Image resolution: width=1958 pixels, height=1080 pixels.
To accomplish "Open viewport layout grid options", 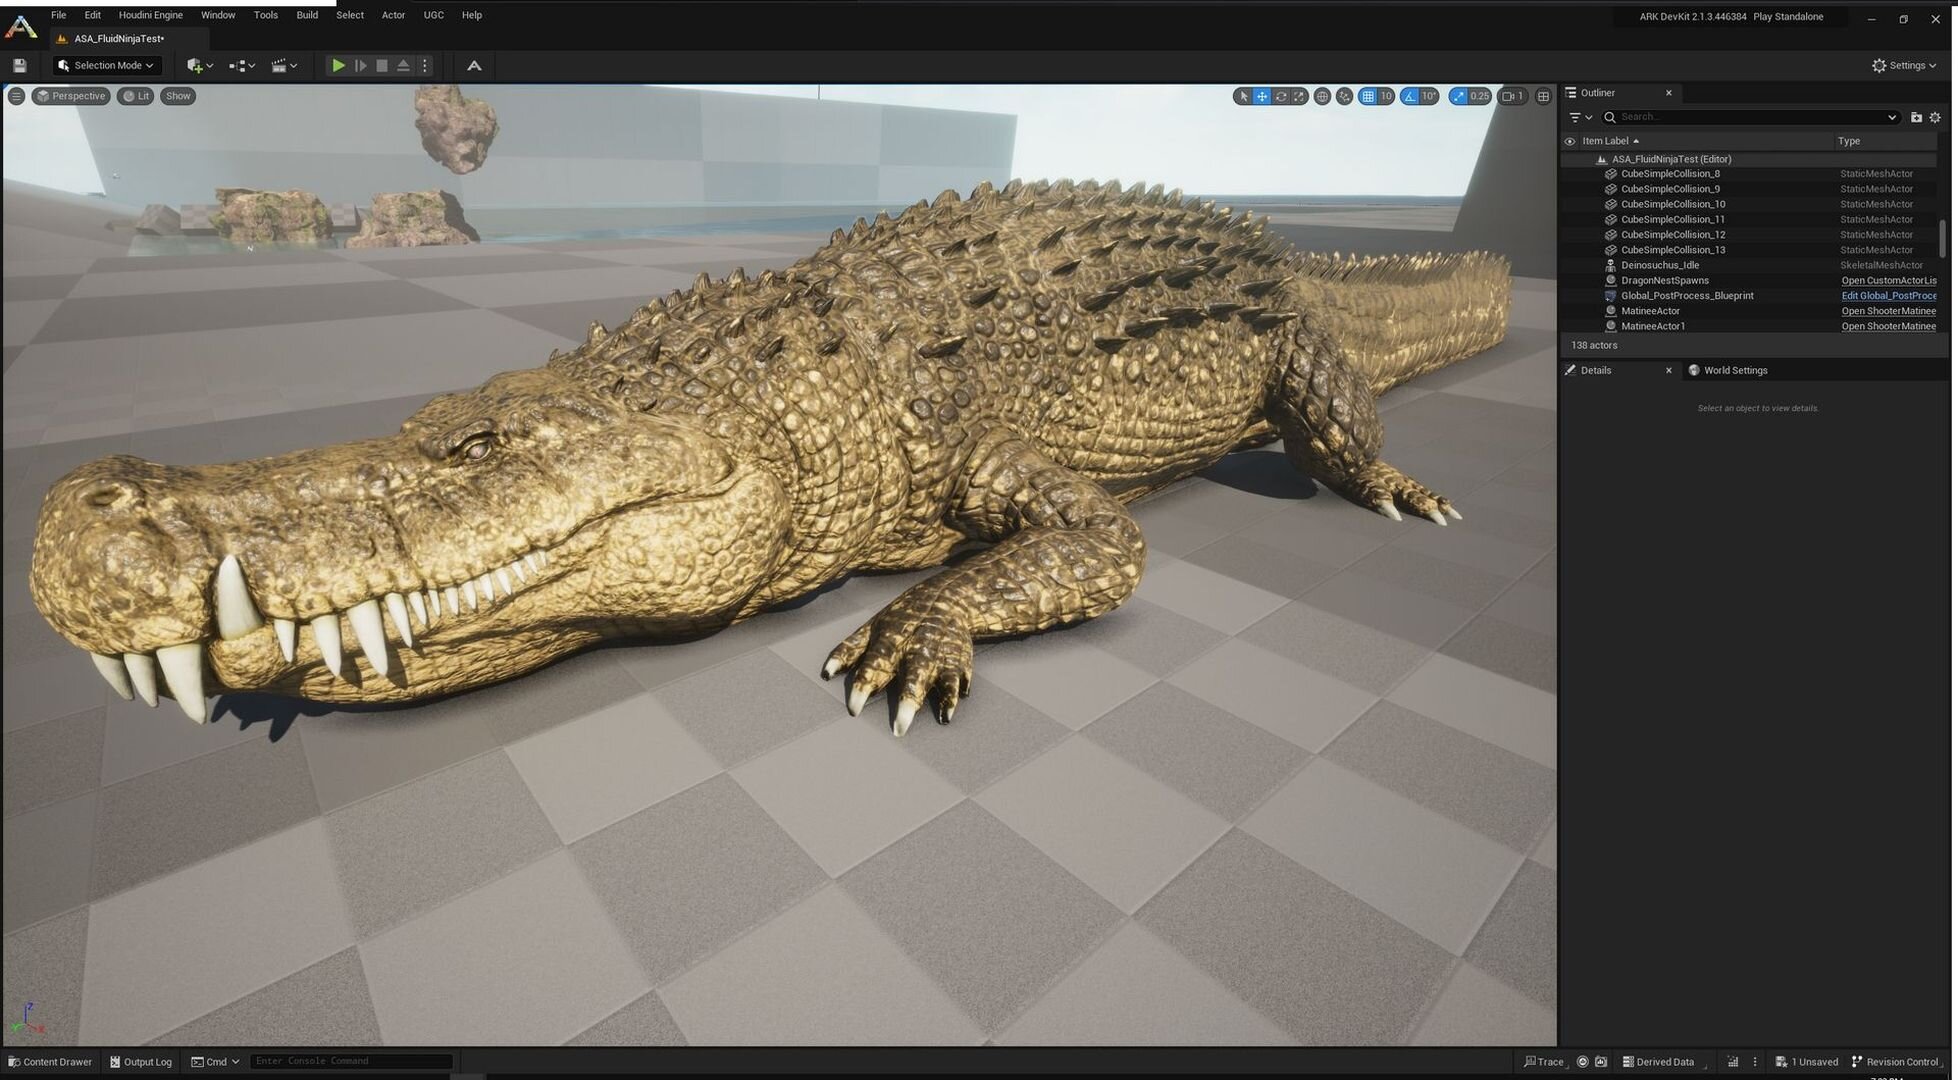I will 1543,97.
